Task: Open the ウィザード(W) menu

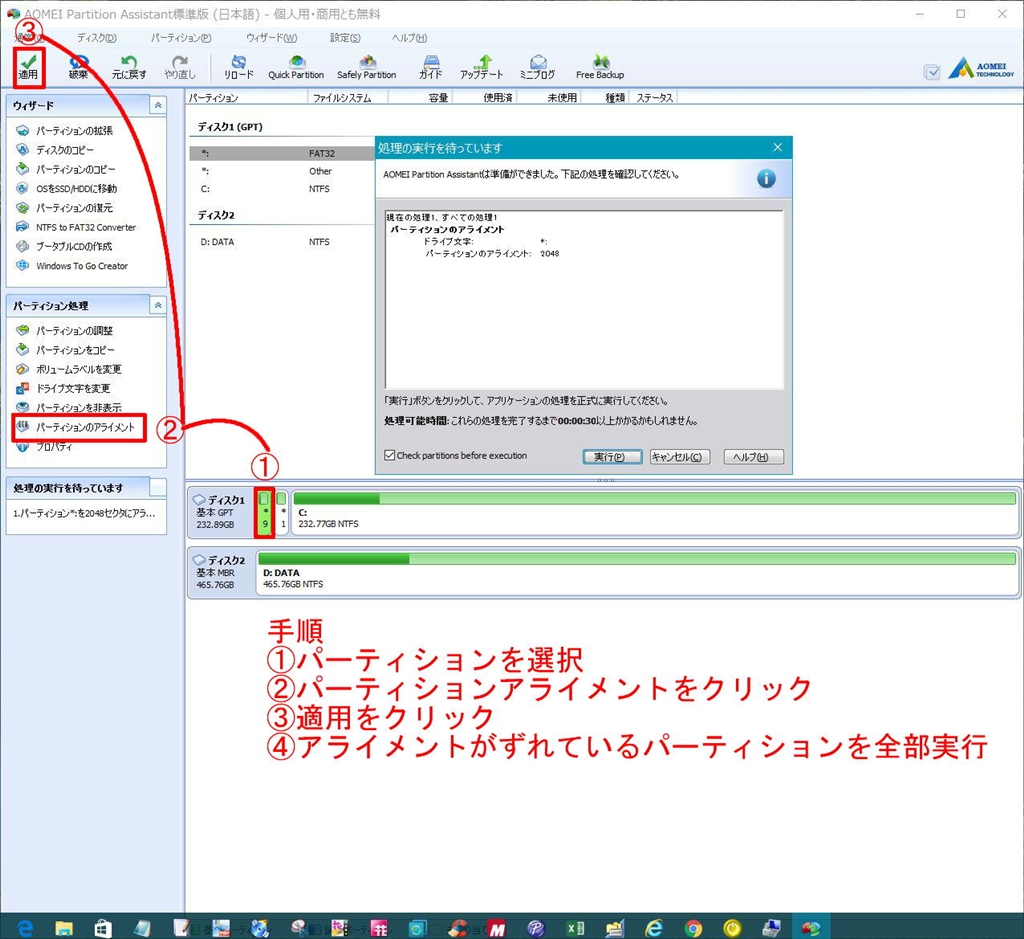Action: pos(272,38)
